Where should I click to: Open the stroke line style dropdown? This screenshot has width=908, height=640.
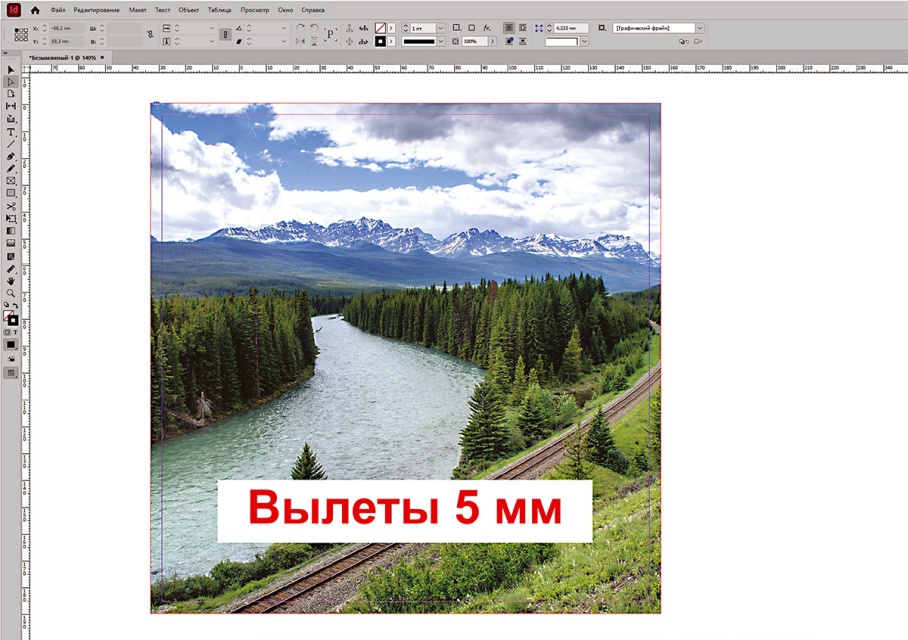click(441, 42)
